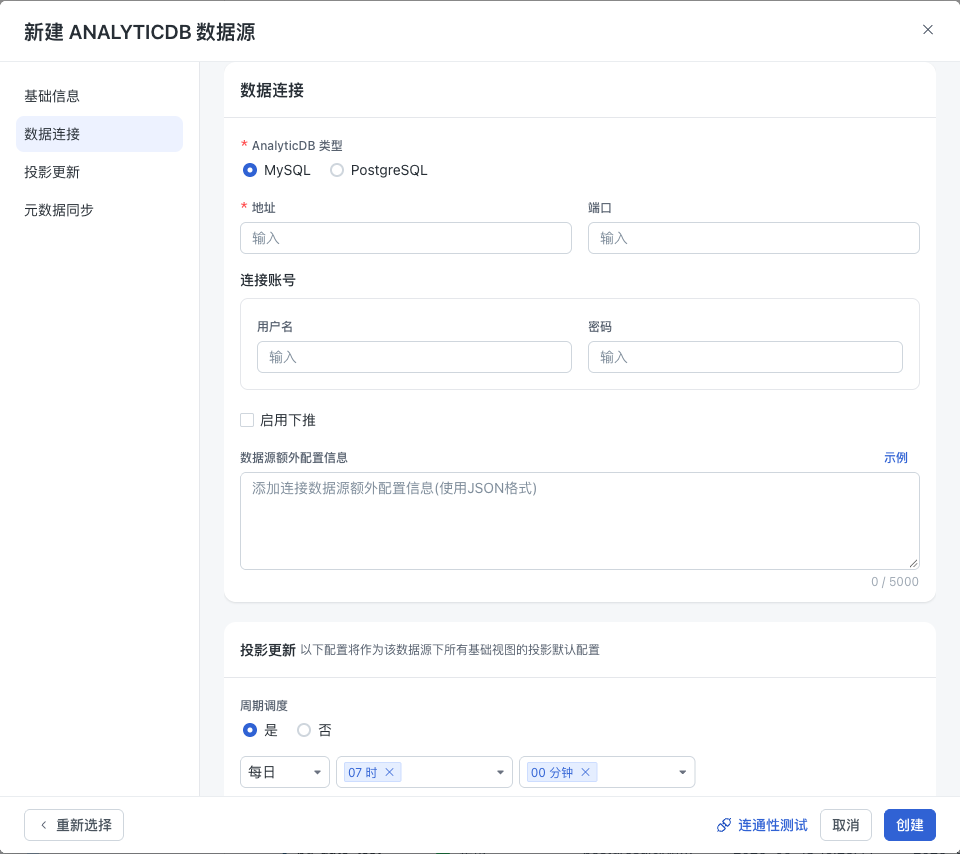
Task: Focus the 地址 input field
Action: click(405, 238)
